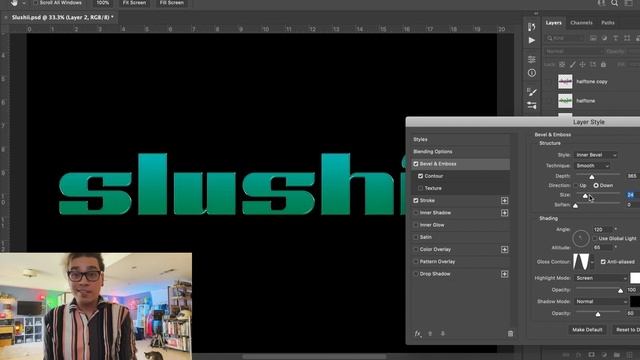This screenshot has height=360, width=640.
Task: Lock image pixels brush icon
Action: 573,64
